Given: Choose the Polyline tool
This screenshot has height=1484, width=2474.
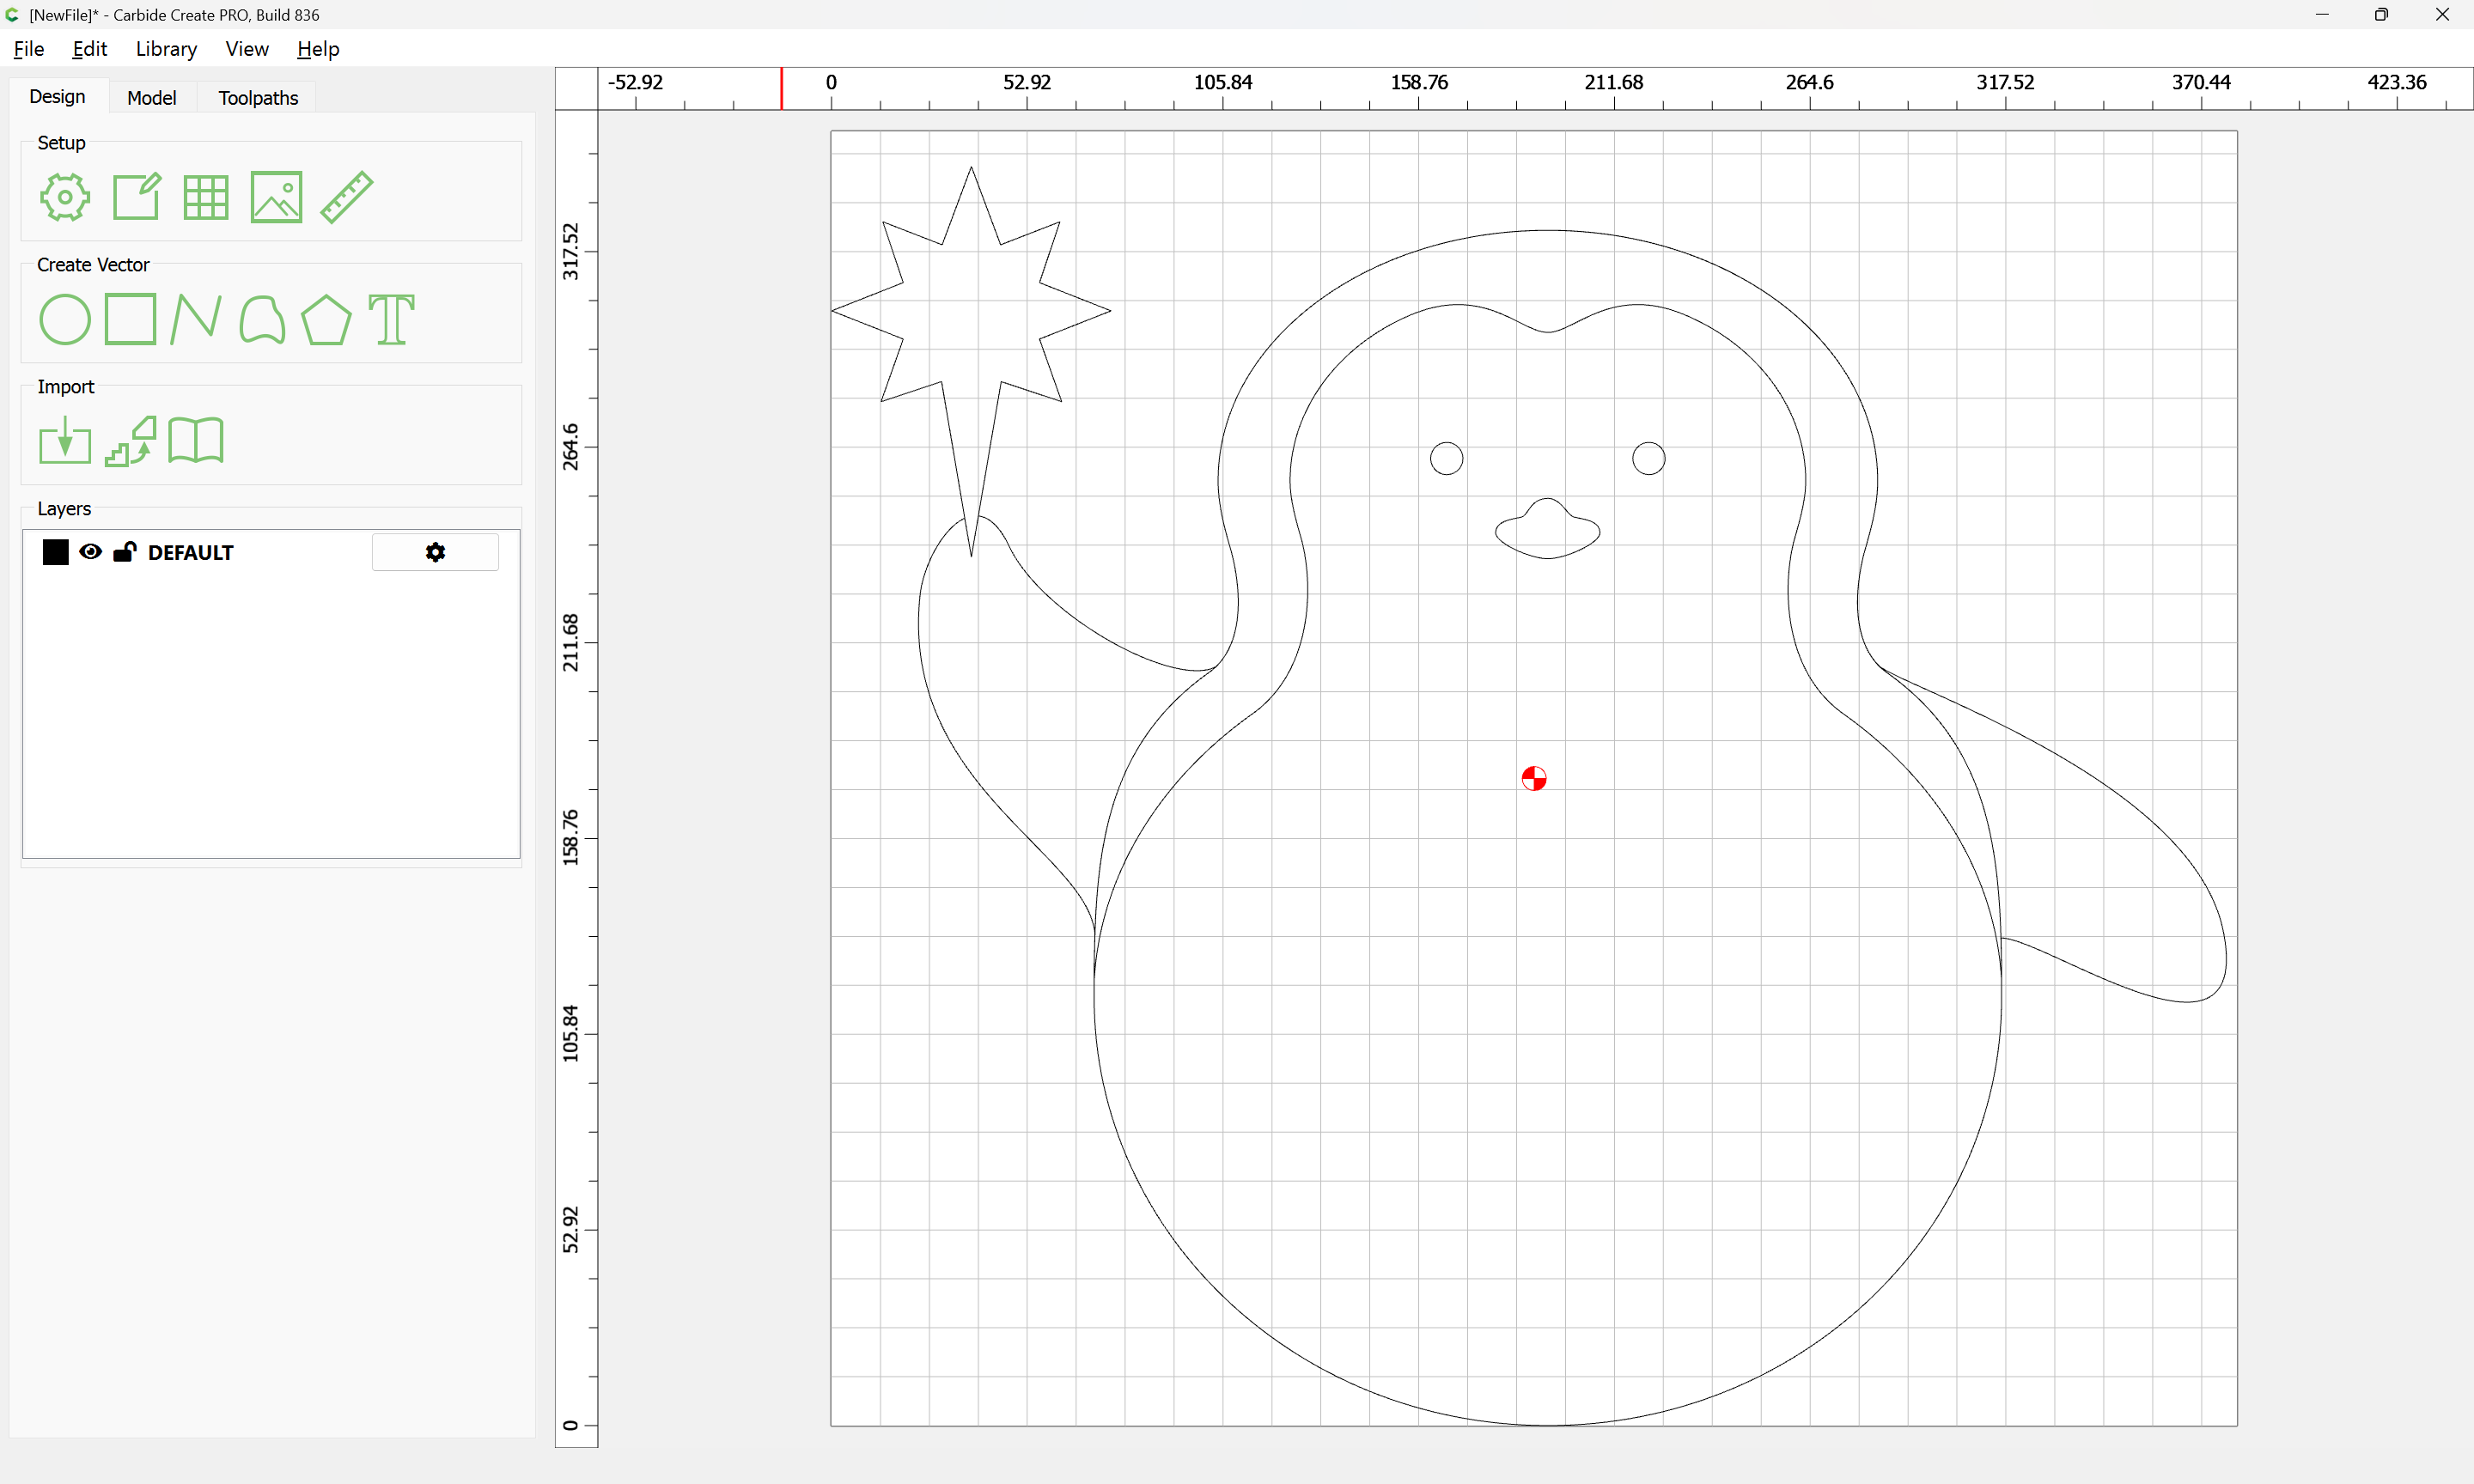Looking at the screenshot, I should pyautogui.click(x=196, y=320).
